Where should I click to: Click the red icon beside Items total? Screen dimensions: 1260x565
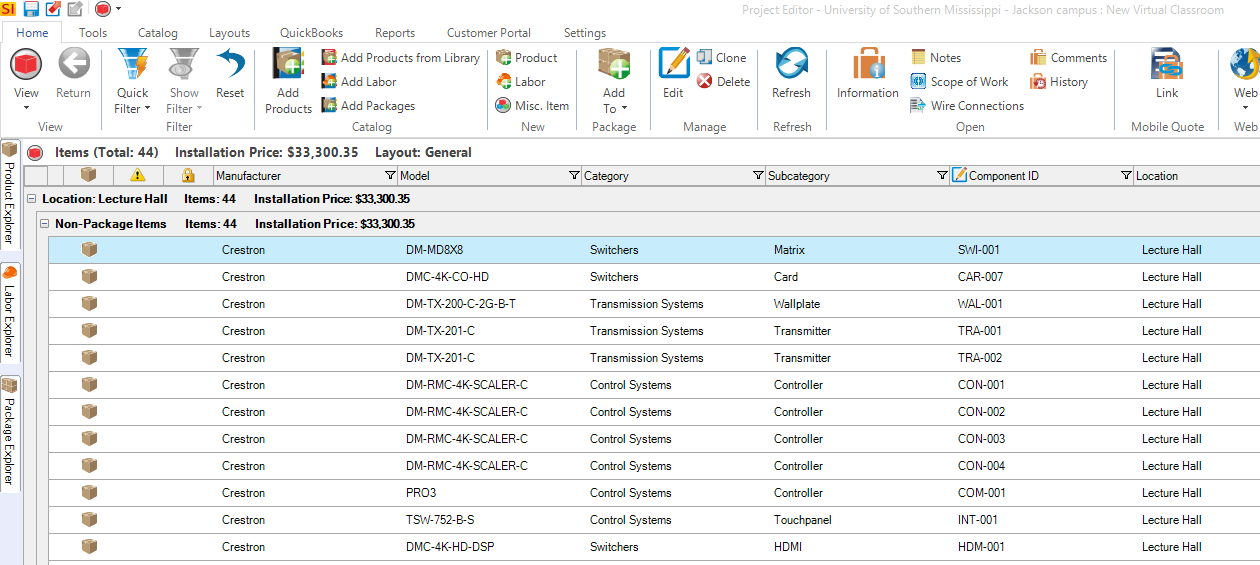point(35,153)
